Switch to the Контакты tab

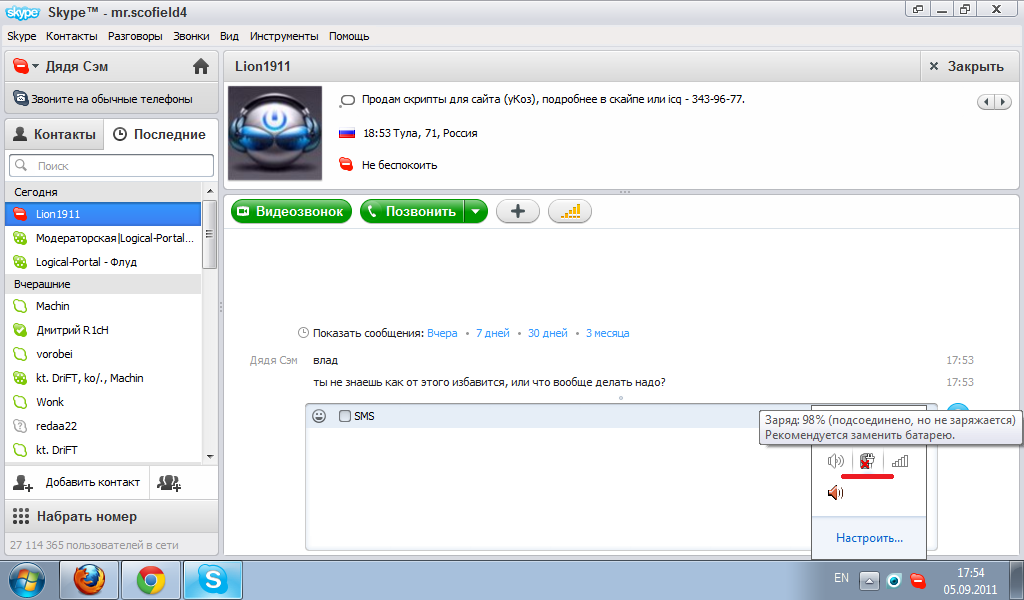pos(55,134)
